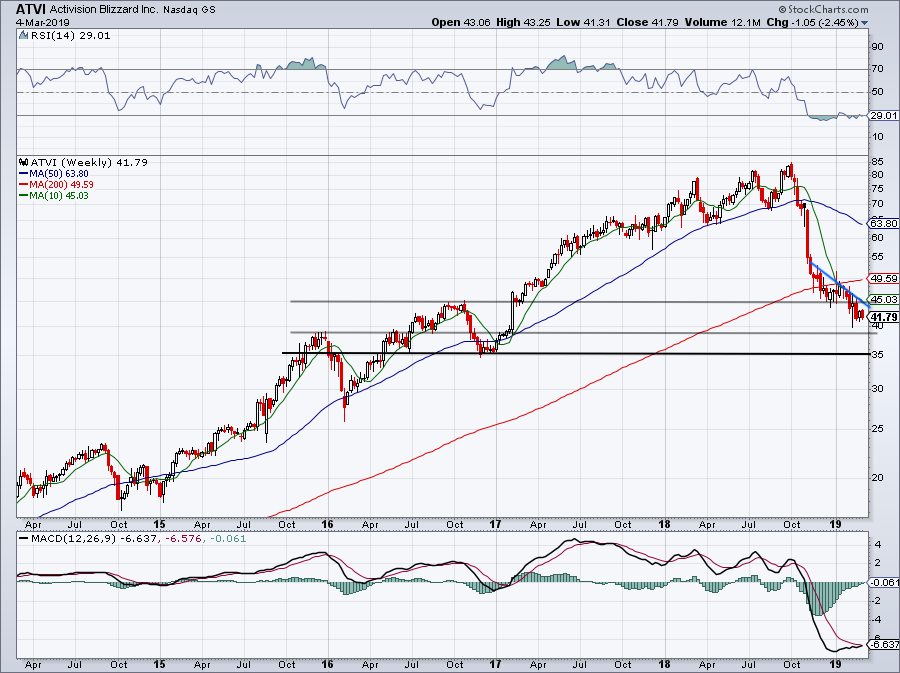Image resolution: width=900 pixels, height=673 pixels.
Task: Click the Close 41.79 value in header
Action: pos(647,22)
